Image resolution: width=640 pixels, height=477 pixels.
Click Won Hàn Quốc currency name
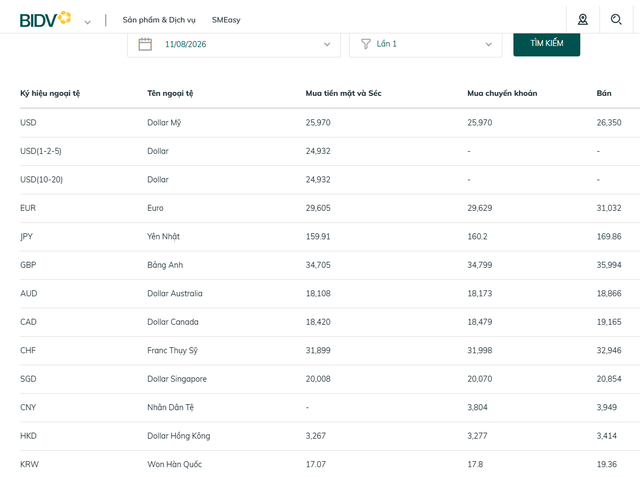[x=174, y=464]
